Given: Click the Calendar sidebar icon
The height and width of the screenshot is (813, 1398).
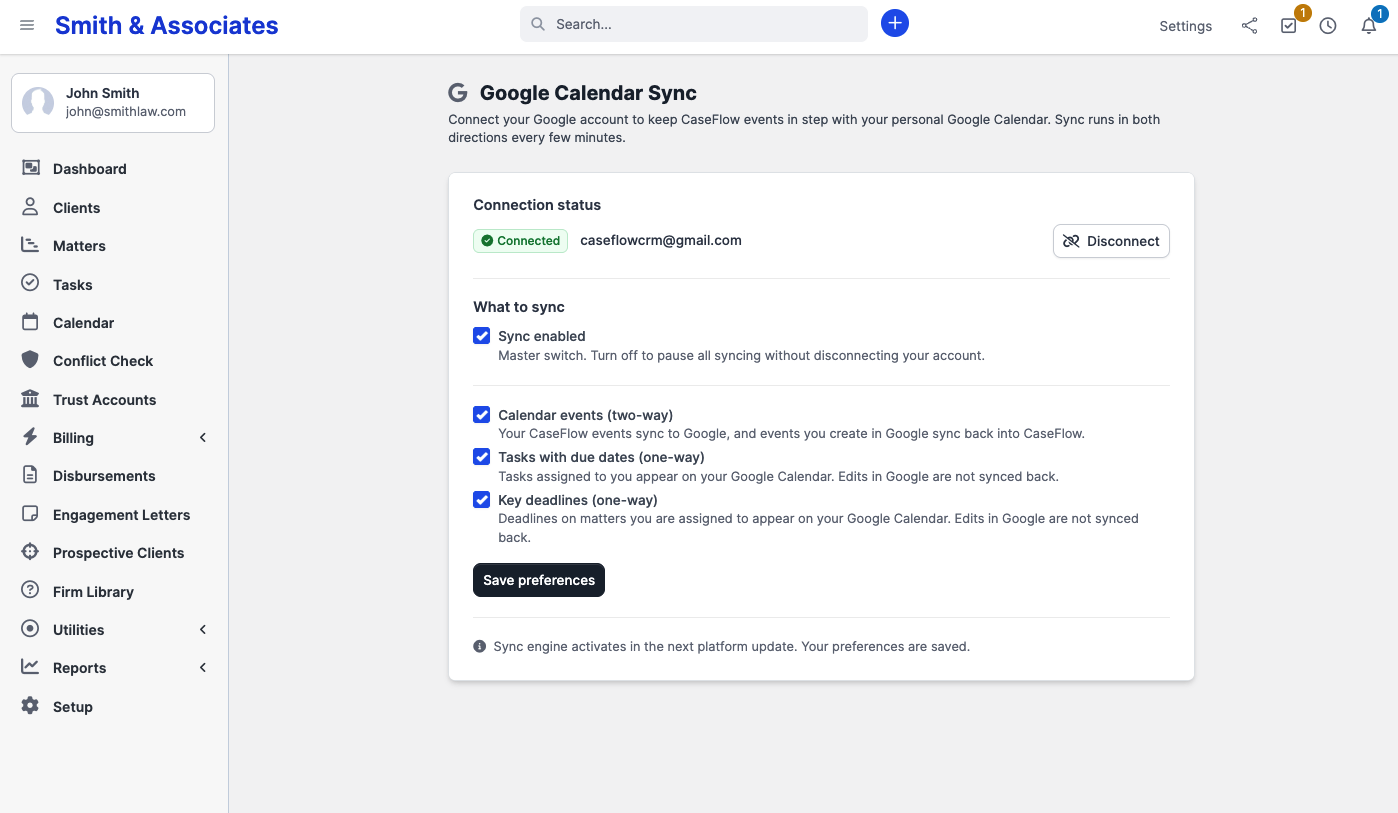Looking at the screenshot, I should [31, 322].
